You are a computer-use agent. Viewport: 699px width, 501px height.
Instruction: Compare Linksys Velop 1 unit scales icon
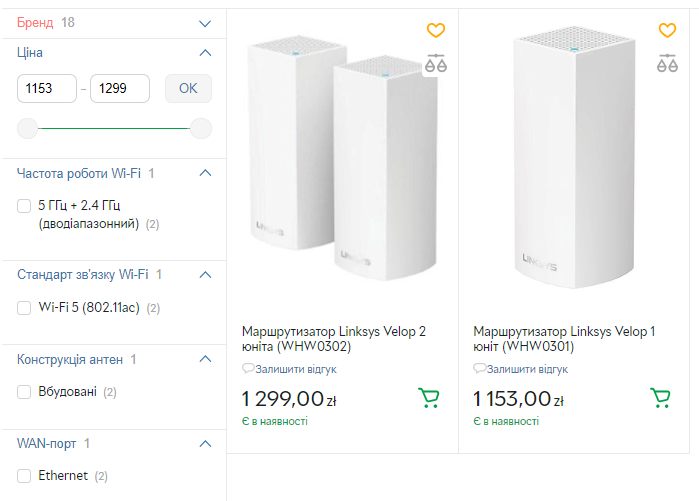pyautogui.click(x=667, y=63)
